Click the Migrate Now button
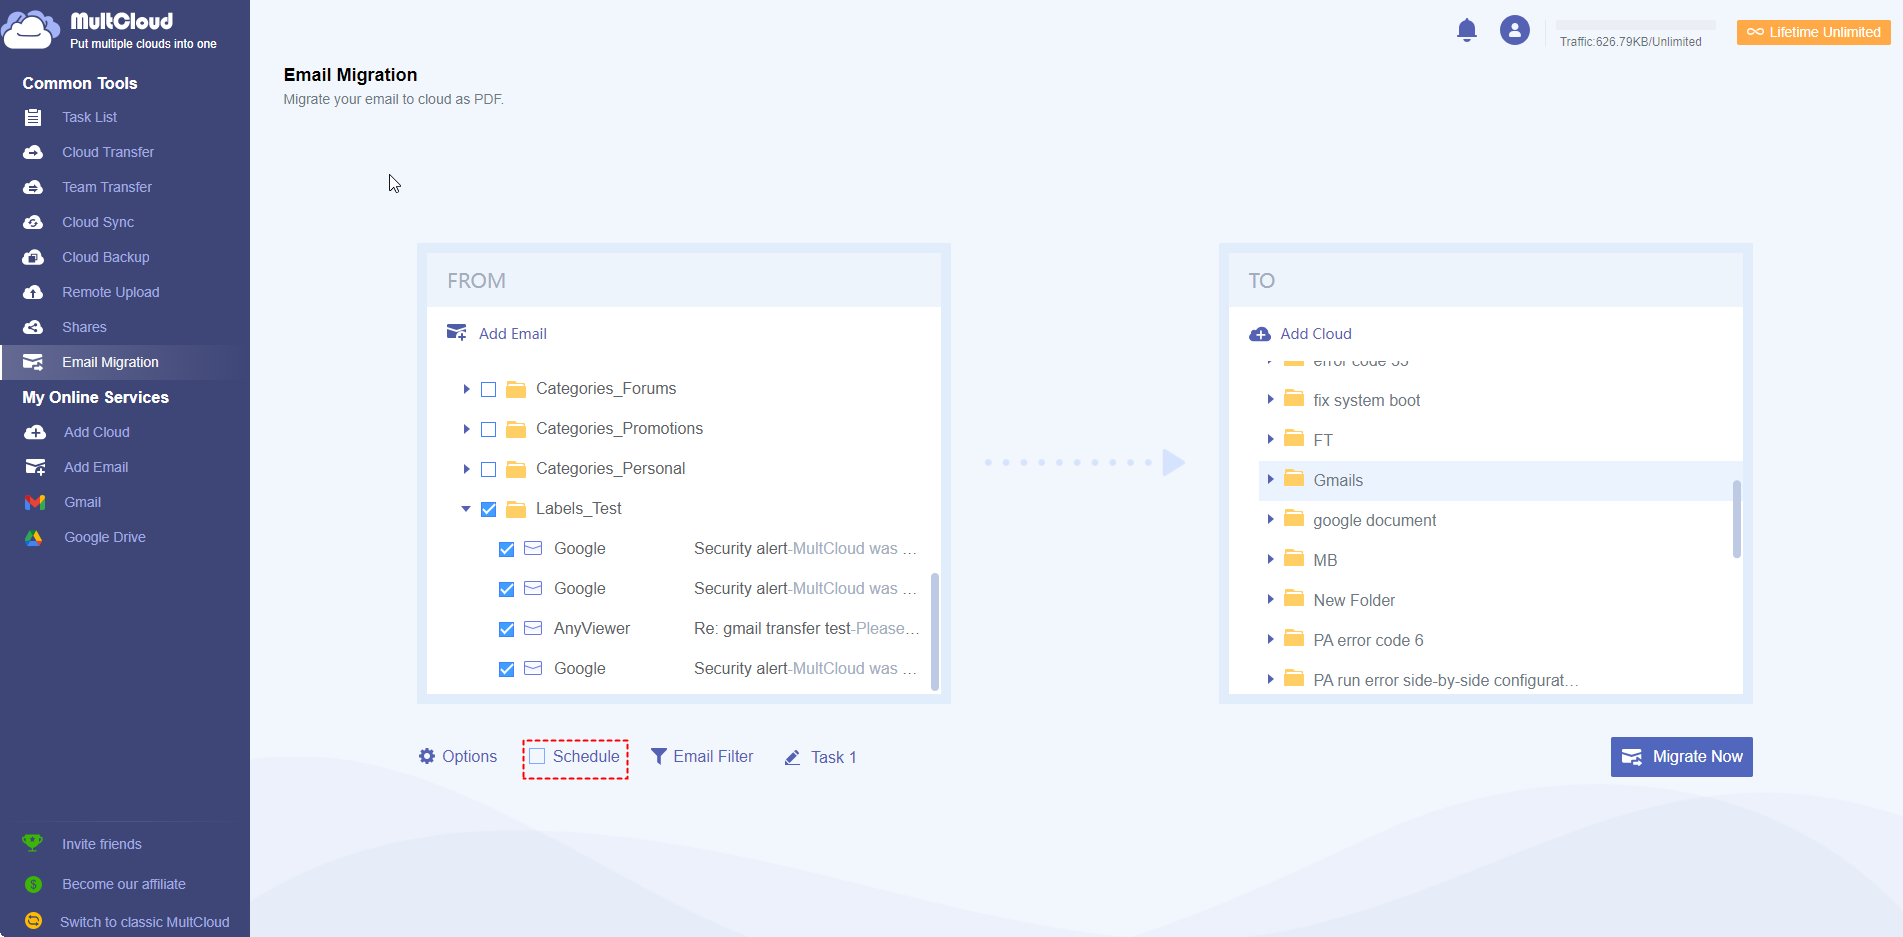The width and height of the screenshot is (1903, 937). point(1681,757)
